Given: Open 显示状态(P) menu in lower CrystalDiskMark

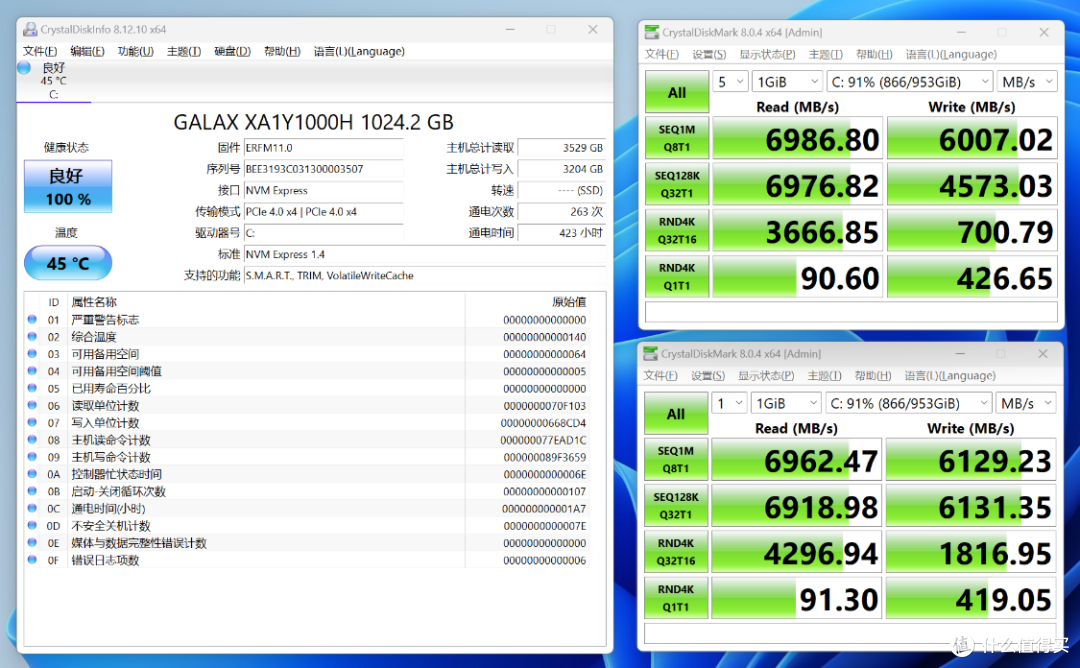Looking at the screenshot, I should click(x=766, y=376).
